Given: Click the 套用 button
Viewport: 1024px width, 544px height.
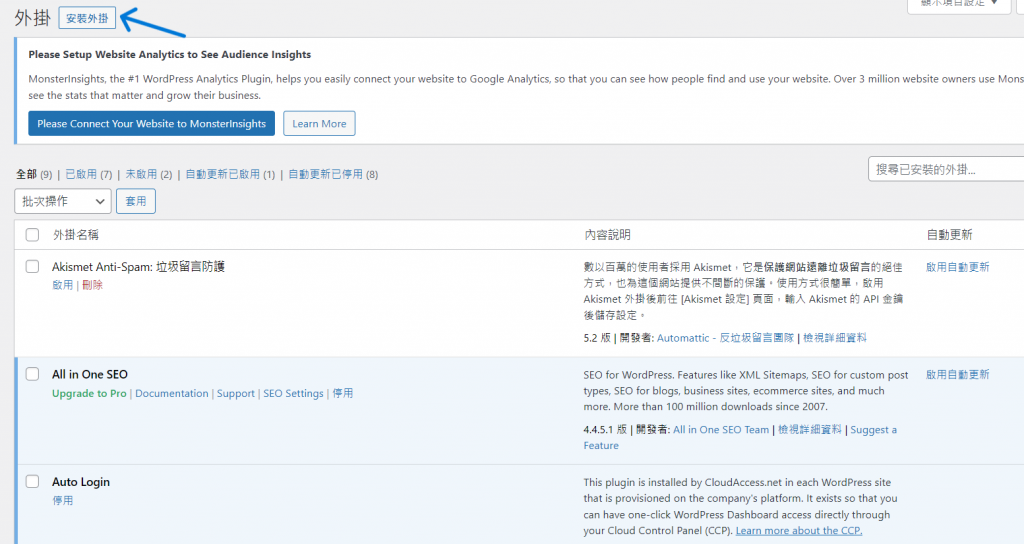Looking at the screenshot, I should [x=136, y=201].
